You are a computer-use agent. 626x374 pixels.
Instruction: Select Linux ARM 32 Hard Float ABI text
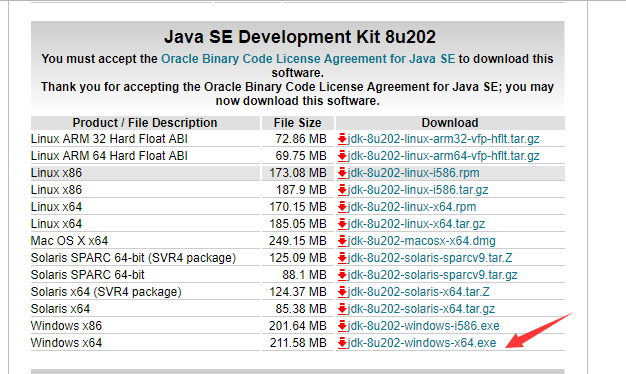(109, 139)
